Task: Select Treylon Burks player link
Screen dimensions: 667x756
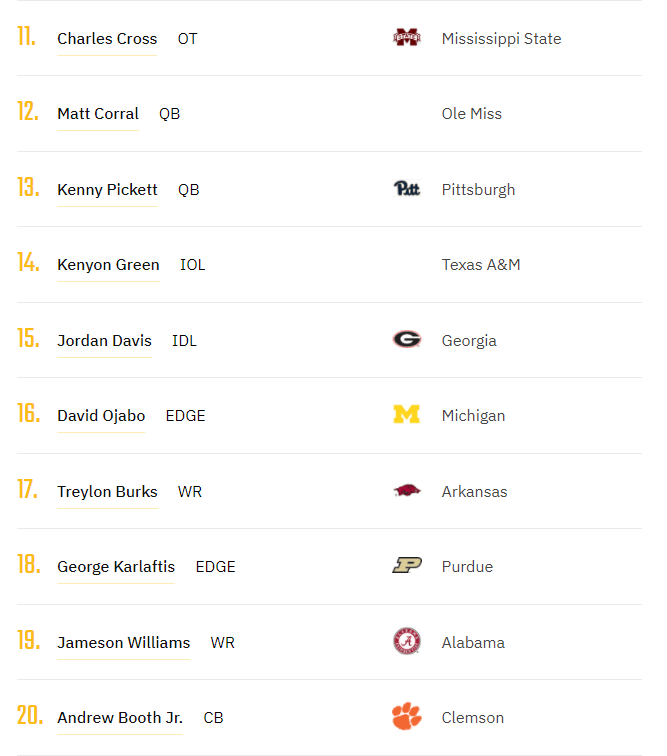Action: [107, 492]
